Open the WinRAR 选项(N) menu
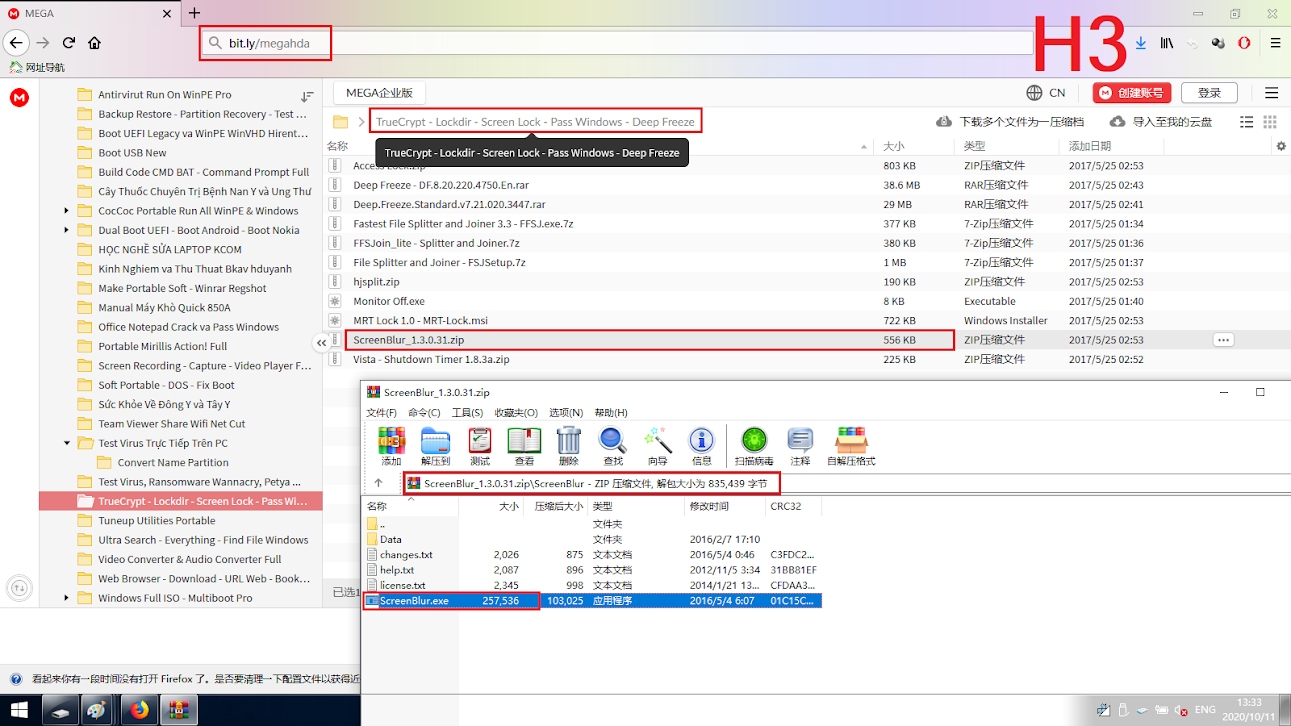The width and height of the screenshot is (1291, 726). click(x=566, y=412)
